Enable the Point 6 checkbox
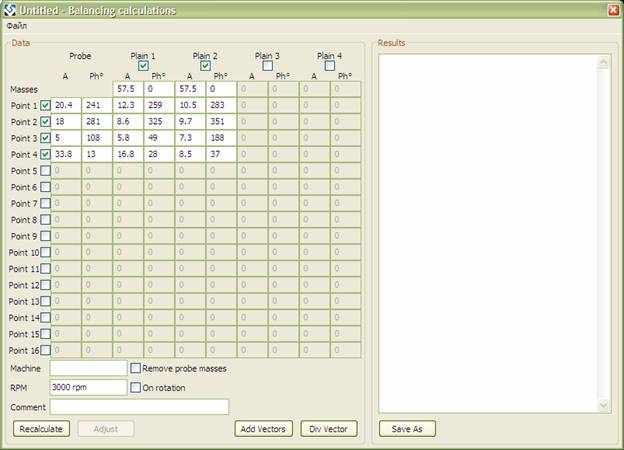 [x=45, y=187]
